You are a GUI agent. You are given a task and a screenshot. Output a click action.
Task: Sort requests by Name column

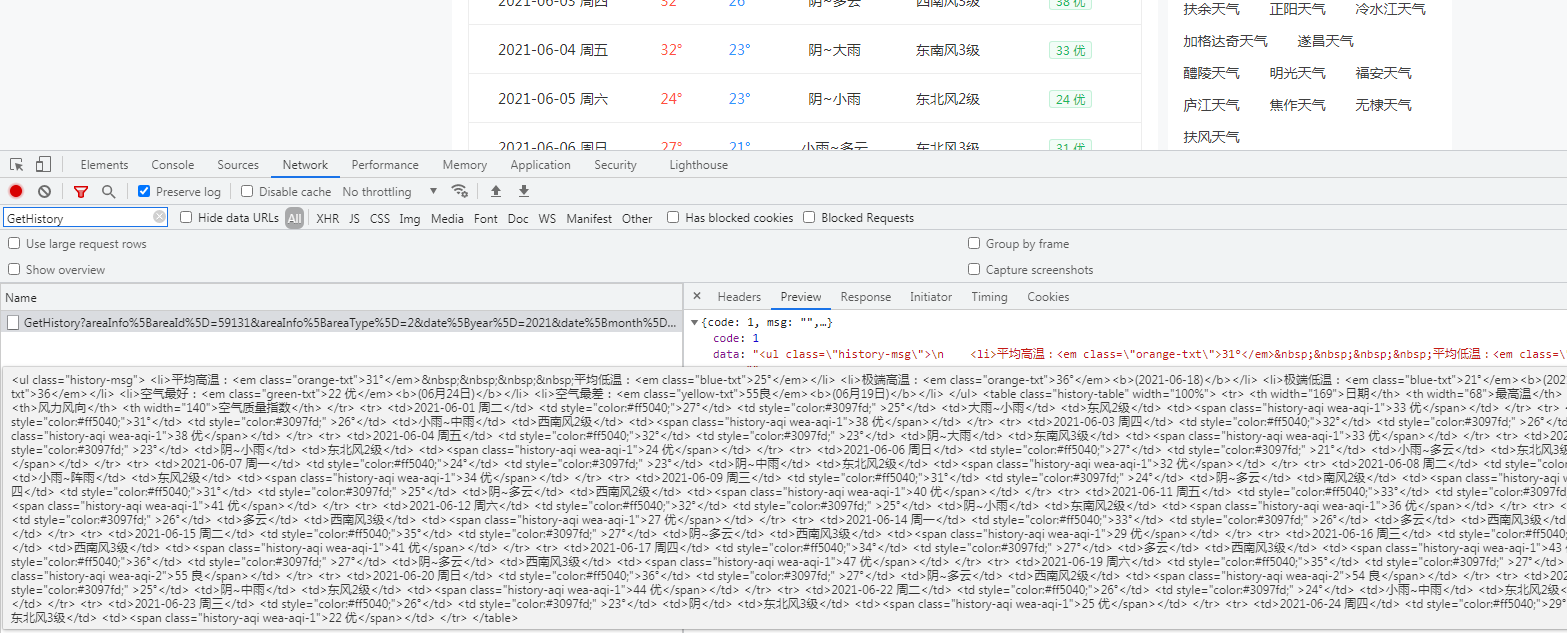tap(341, 297)
